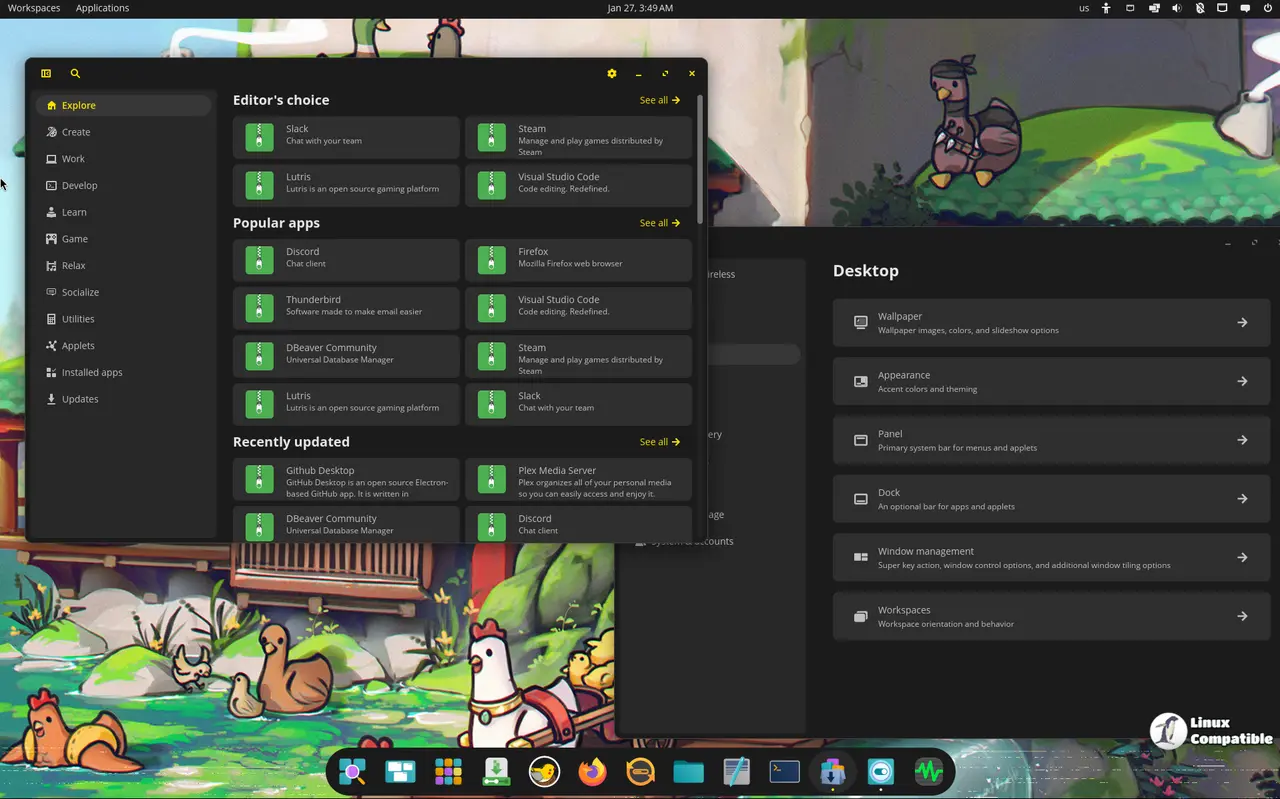Open the Workspaces menu in the top panel

[34, 8]
